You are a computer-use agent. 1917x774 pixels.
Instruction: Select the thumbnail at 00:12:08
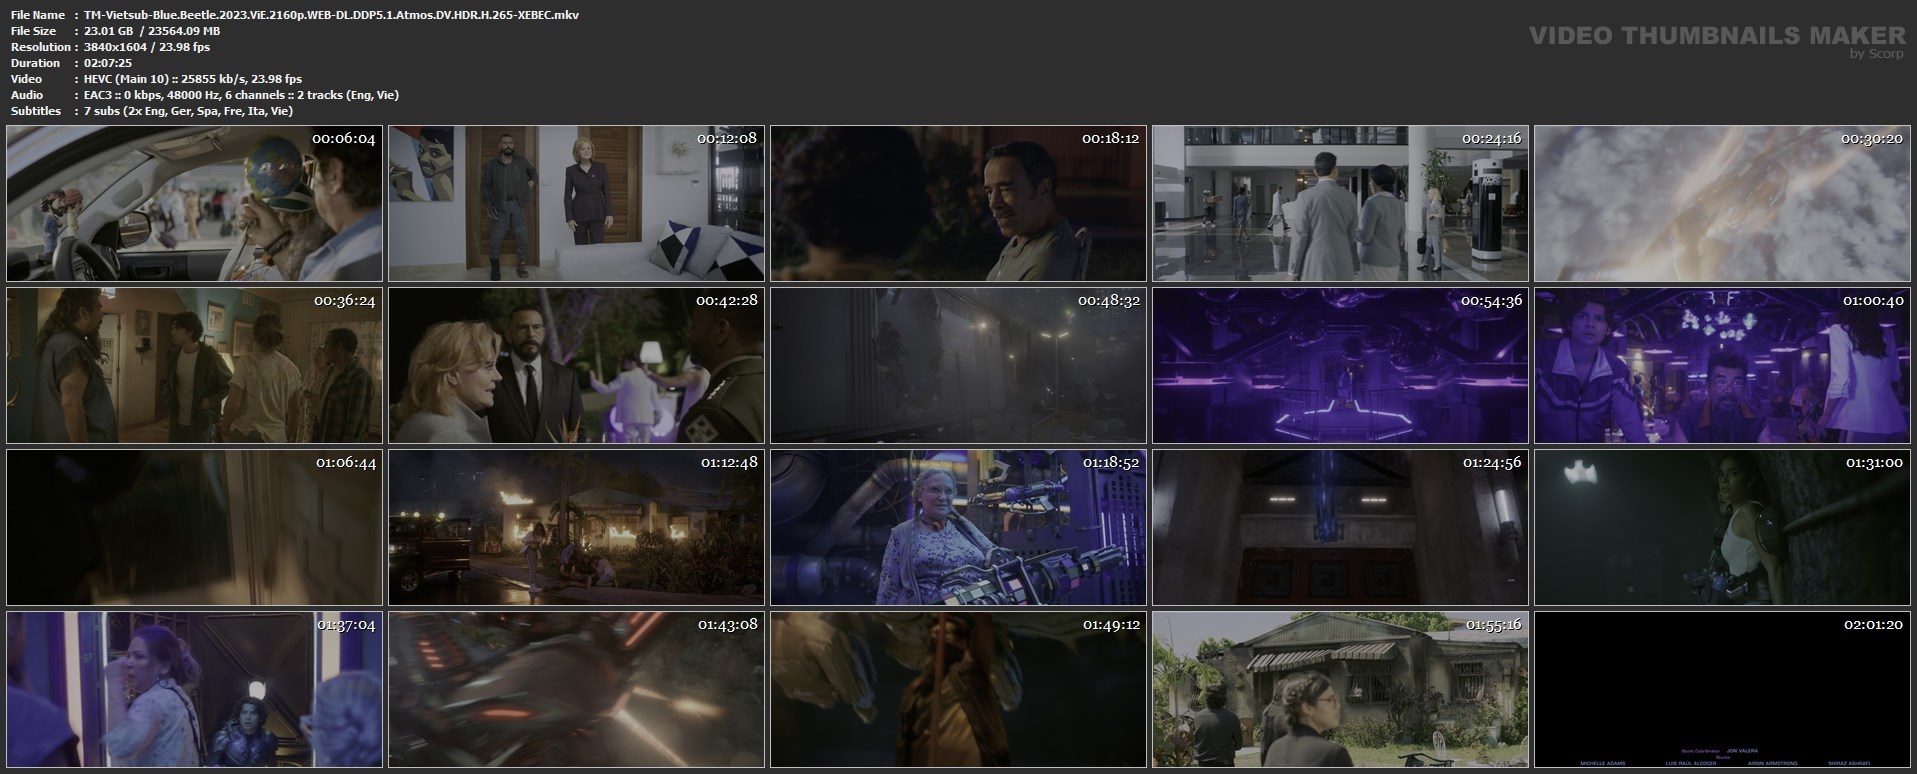click(x=576, y=203)
